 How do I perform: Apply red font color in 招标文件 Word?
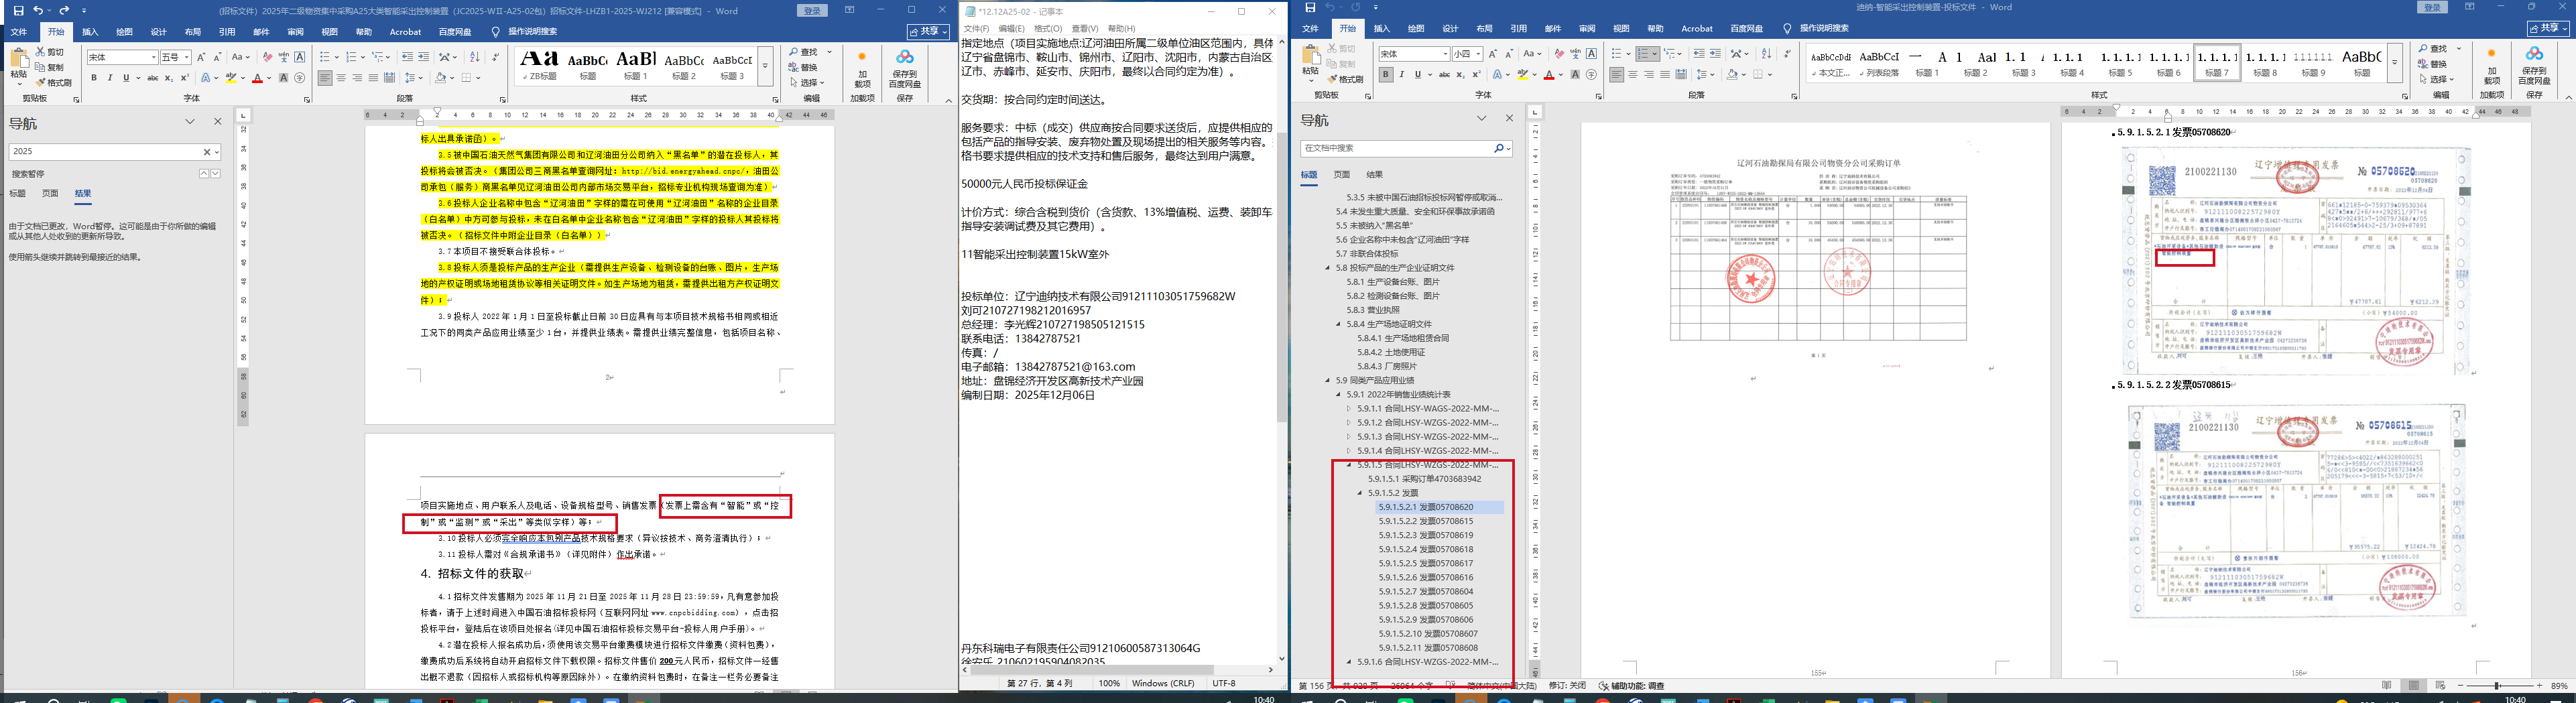257,78
